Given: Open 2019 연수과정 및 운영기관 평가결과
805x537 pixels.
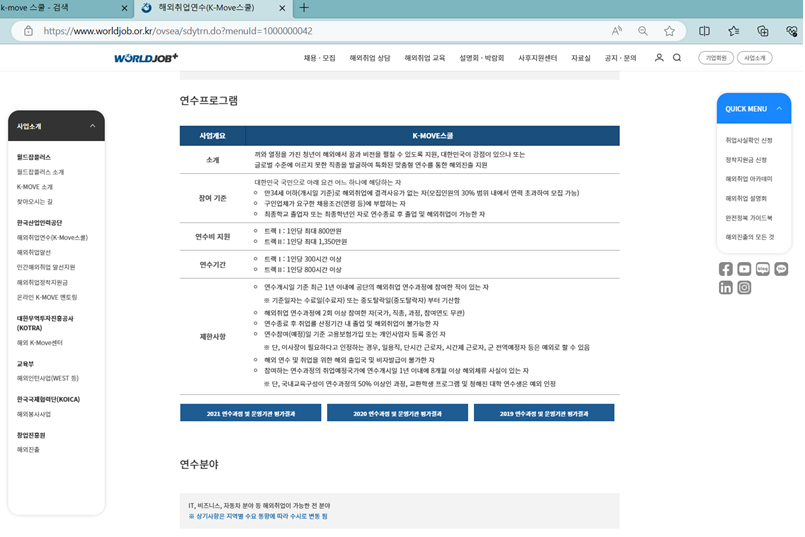Looking at the screenshot, I should [544, 413].
